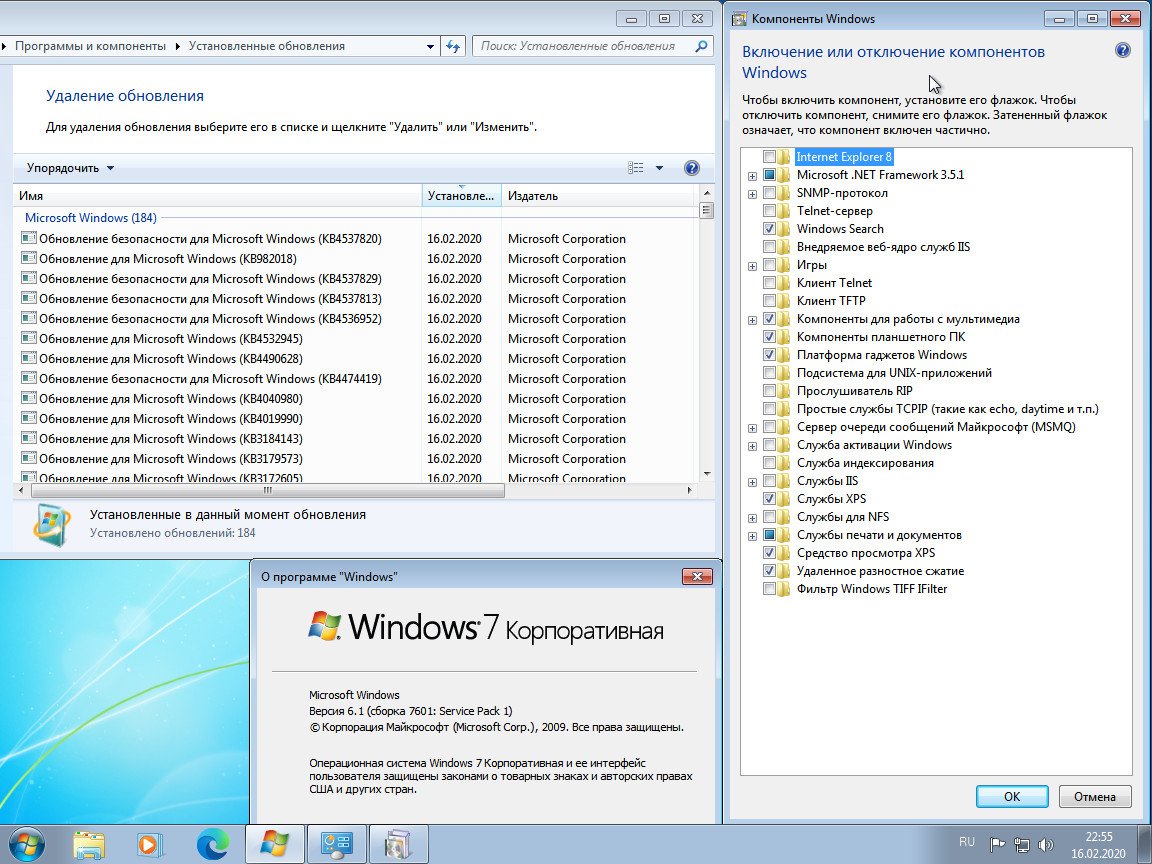The height and width of the screenshot is (864, 1152).
Task: Select the icon of update KB982018
Action: tap(29, 258)
